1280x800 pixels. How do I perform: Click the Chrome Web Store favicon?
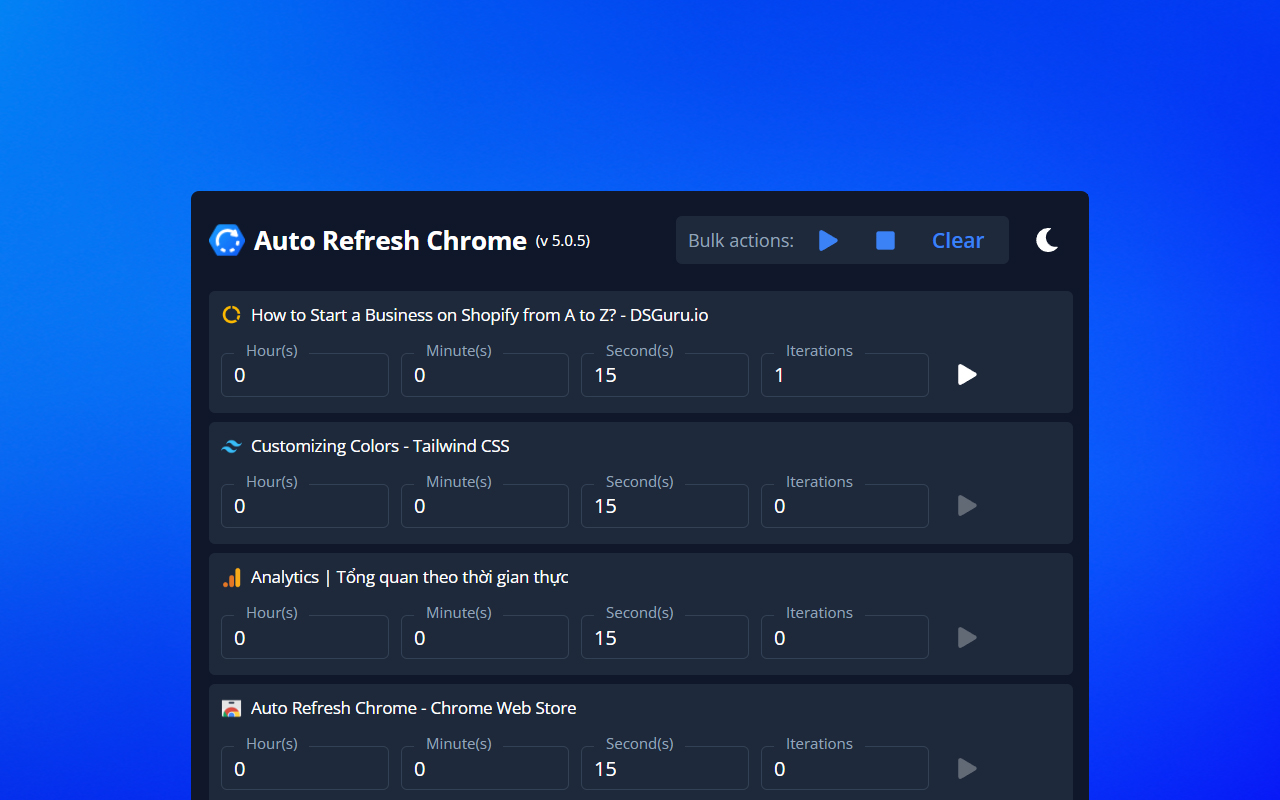[231, 708]
